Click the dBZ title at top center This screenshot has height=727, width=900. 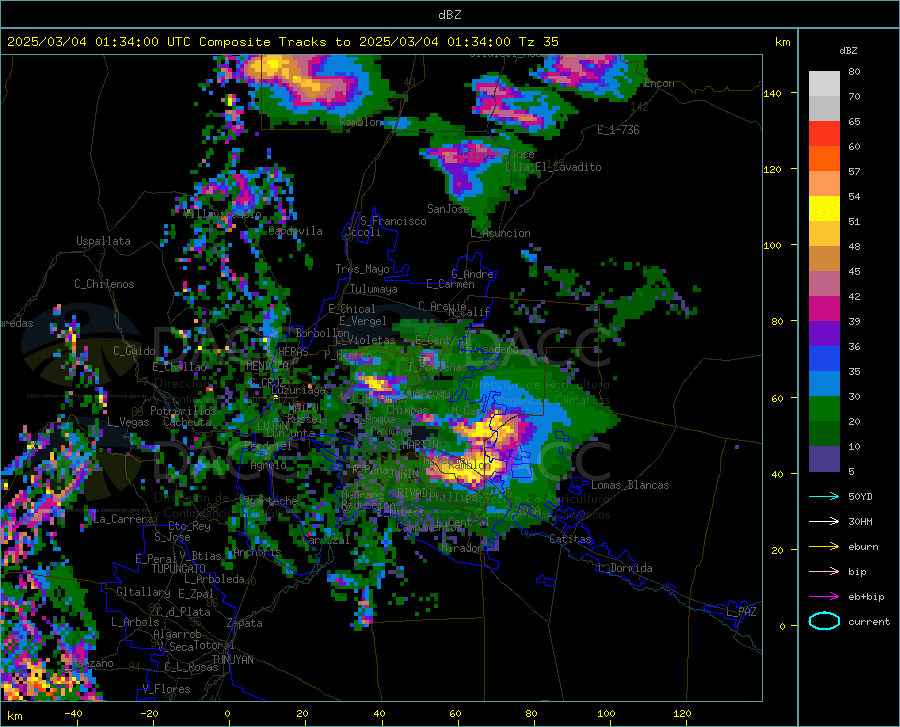click(x=449, y=14)
